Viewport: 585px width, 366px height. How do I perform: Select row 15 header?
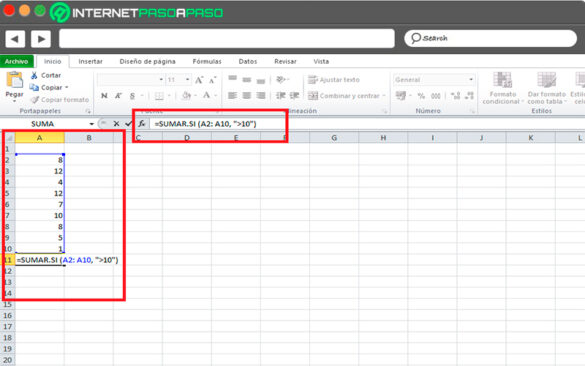[x=7, y=304]
